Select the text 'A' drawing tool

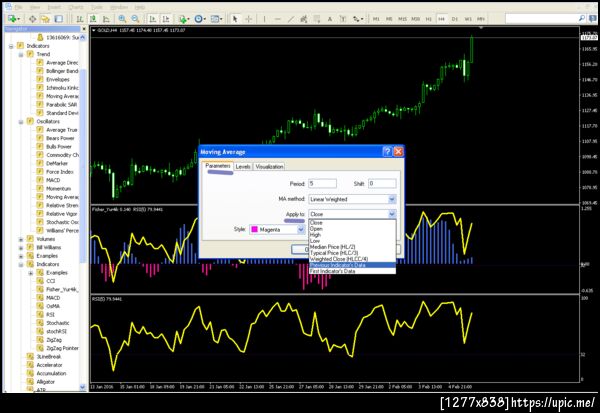click(x=329, y=19)
